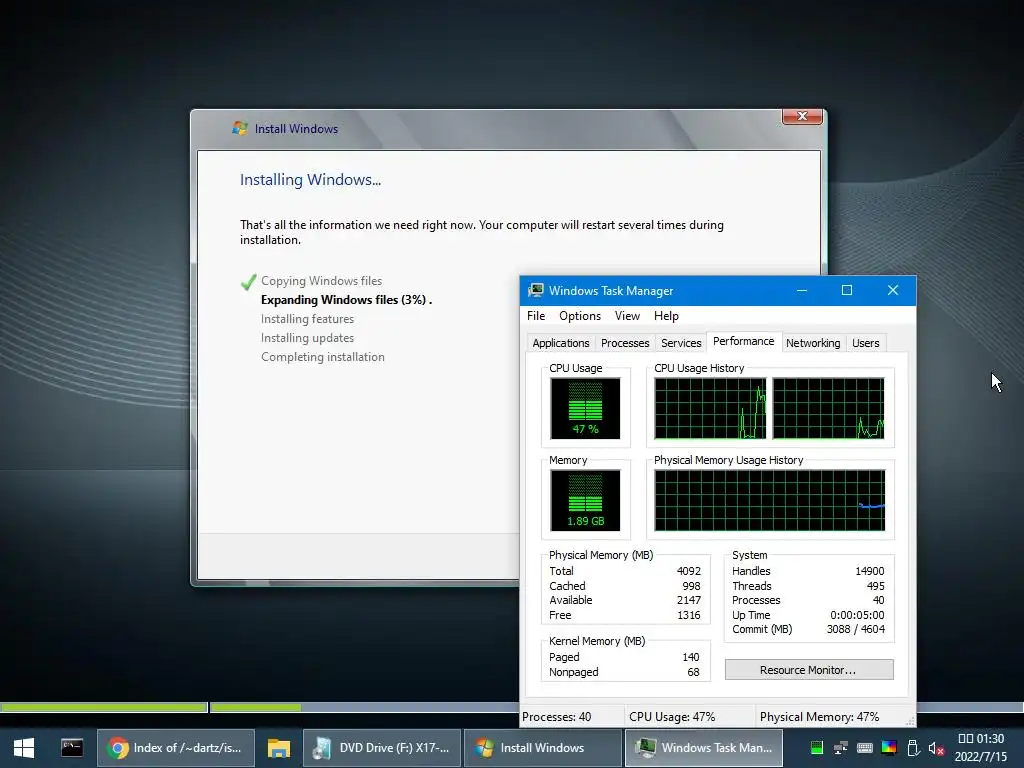Click the Kernel Nonpaged value 68
The height and width of the screenshot is (768, 1024).
click(693, 672)
